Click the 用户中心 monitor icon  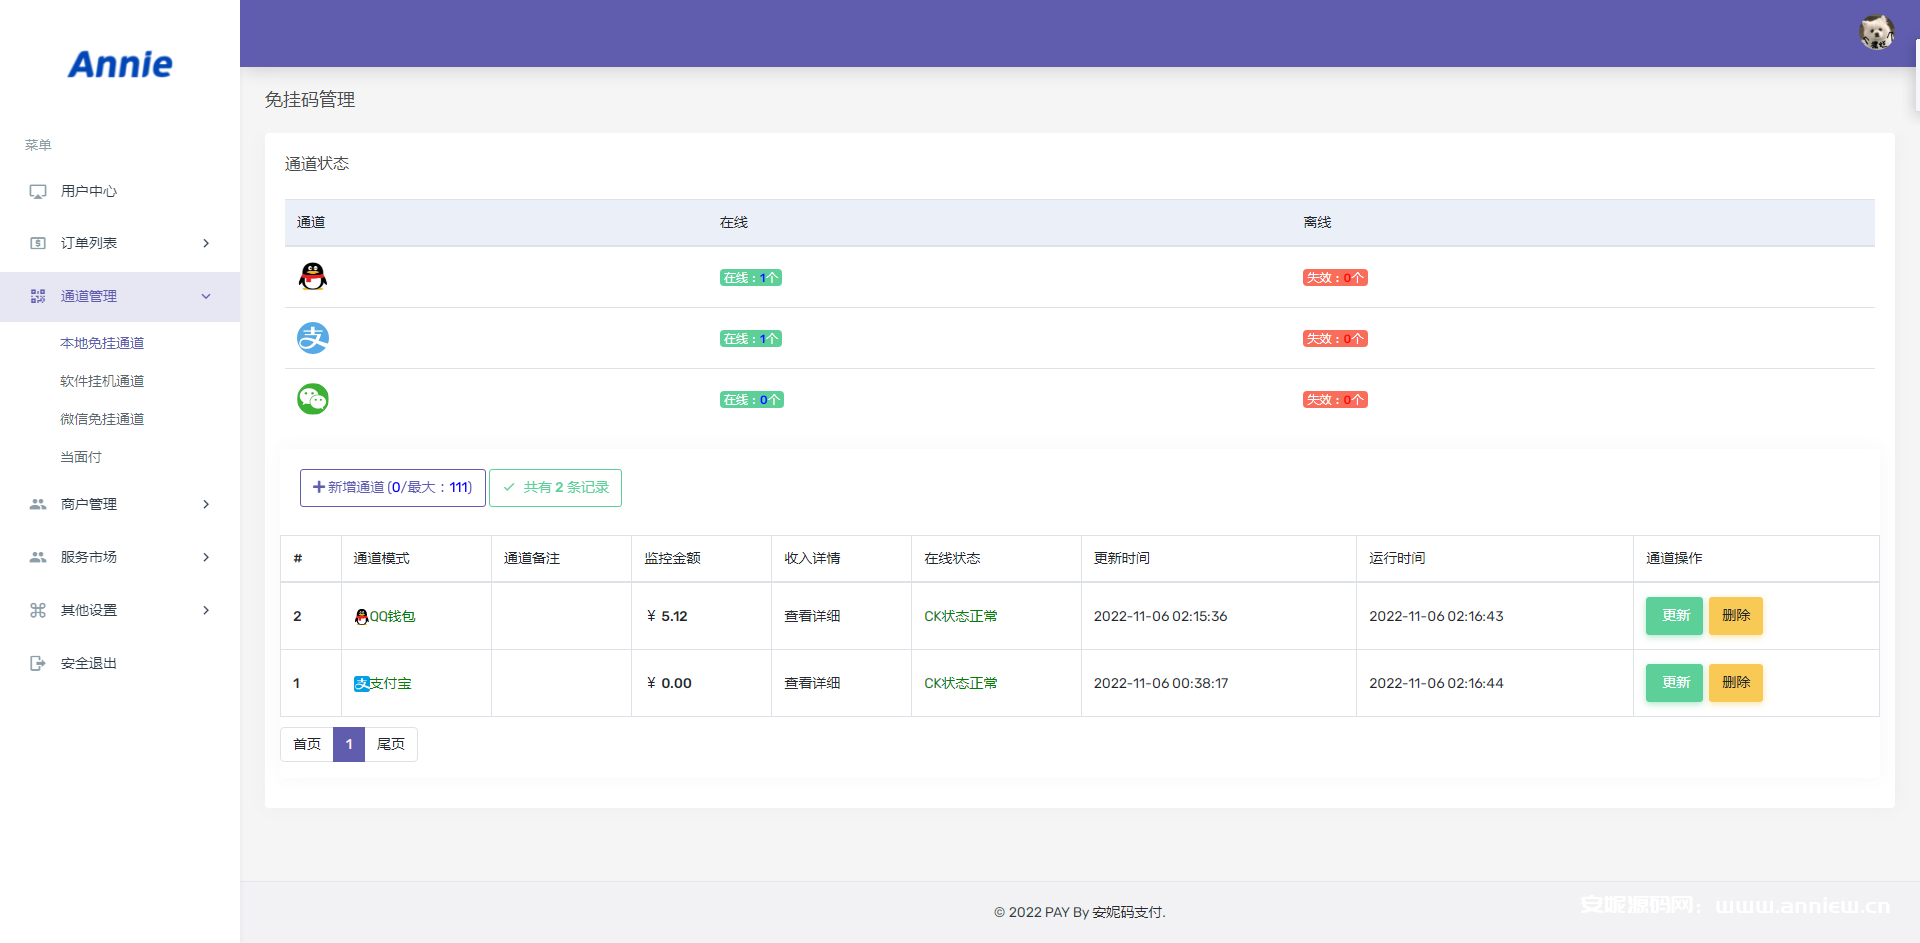point(38,191)
